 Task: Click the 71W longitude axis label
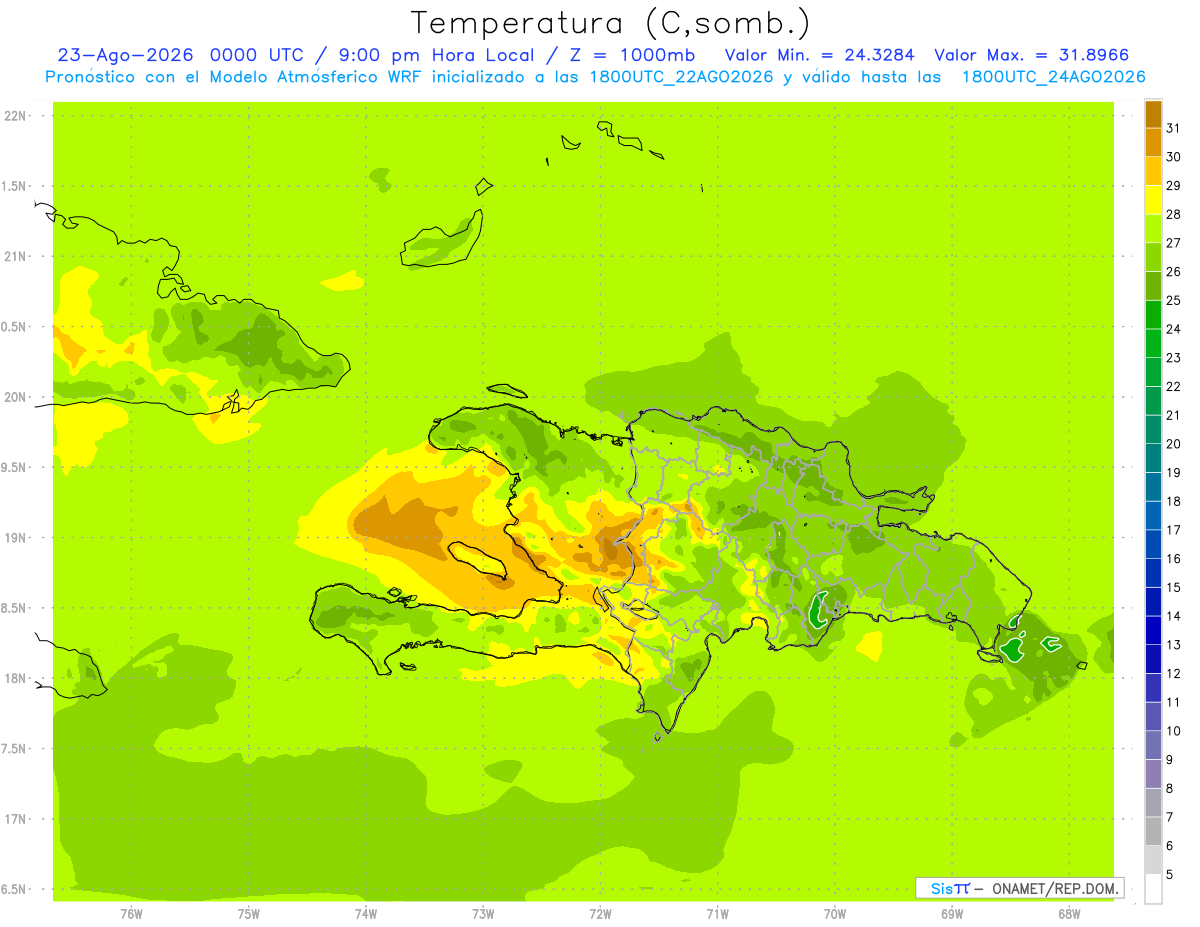717,913
